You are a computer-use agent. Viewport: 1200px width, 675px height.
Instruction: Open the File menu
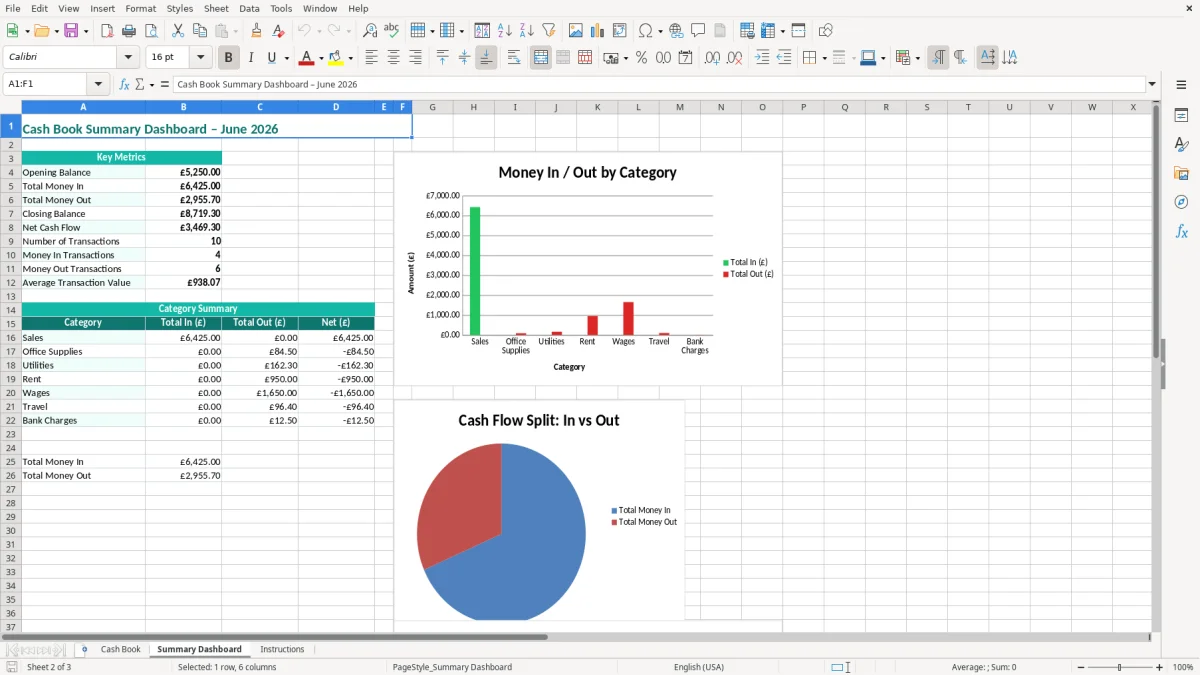tap(13, 8)
